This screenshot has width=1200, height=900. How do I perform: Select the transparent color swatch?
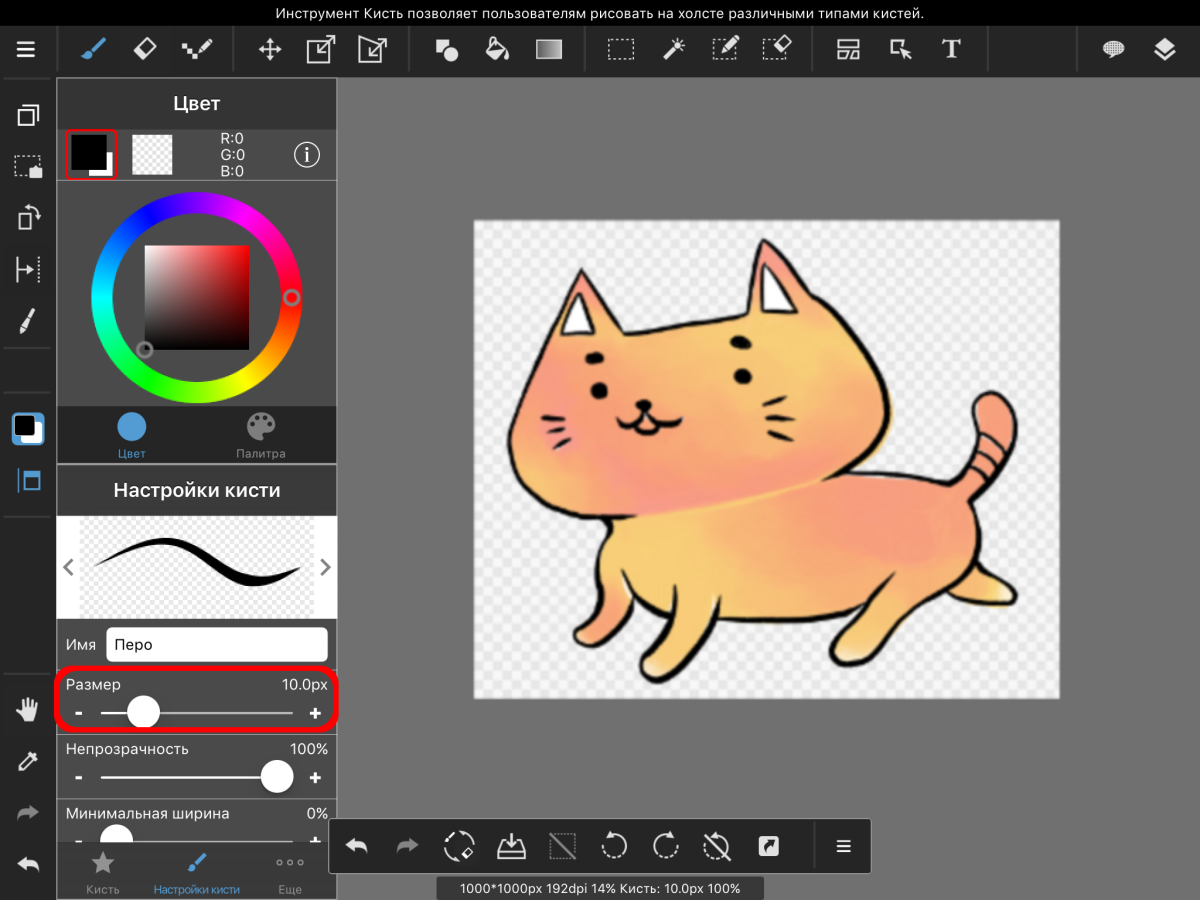click(152, 155)
